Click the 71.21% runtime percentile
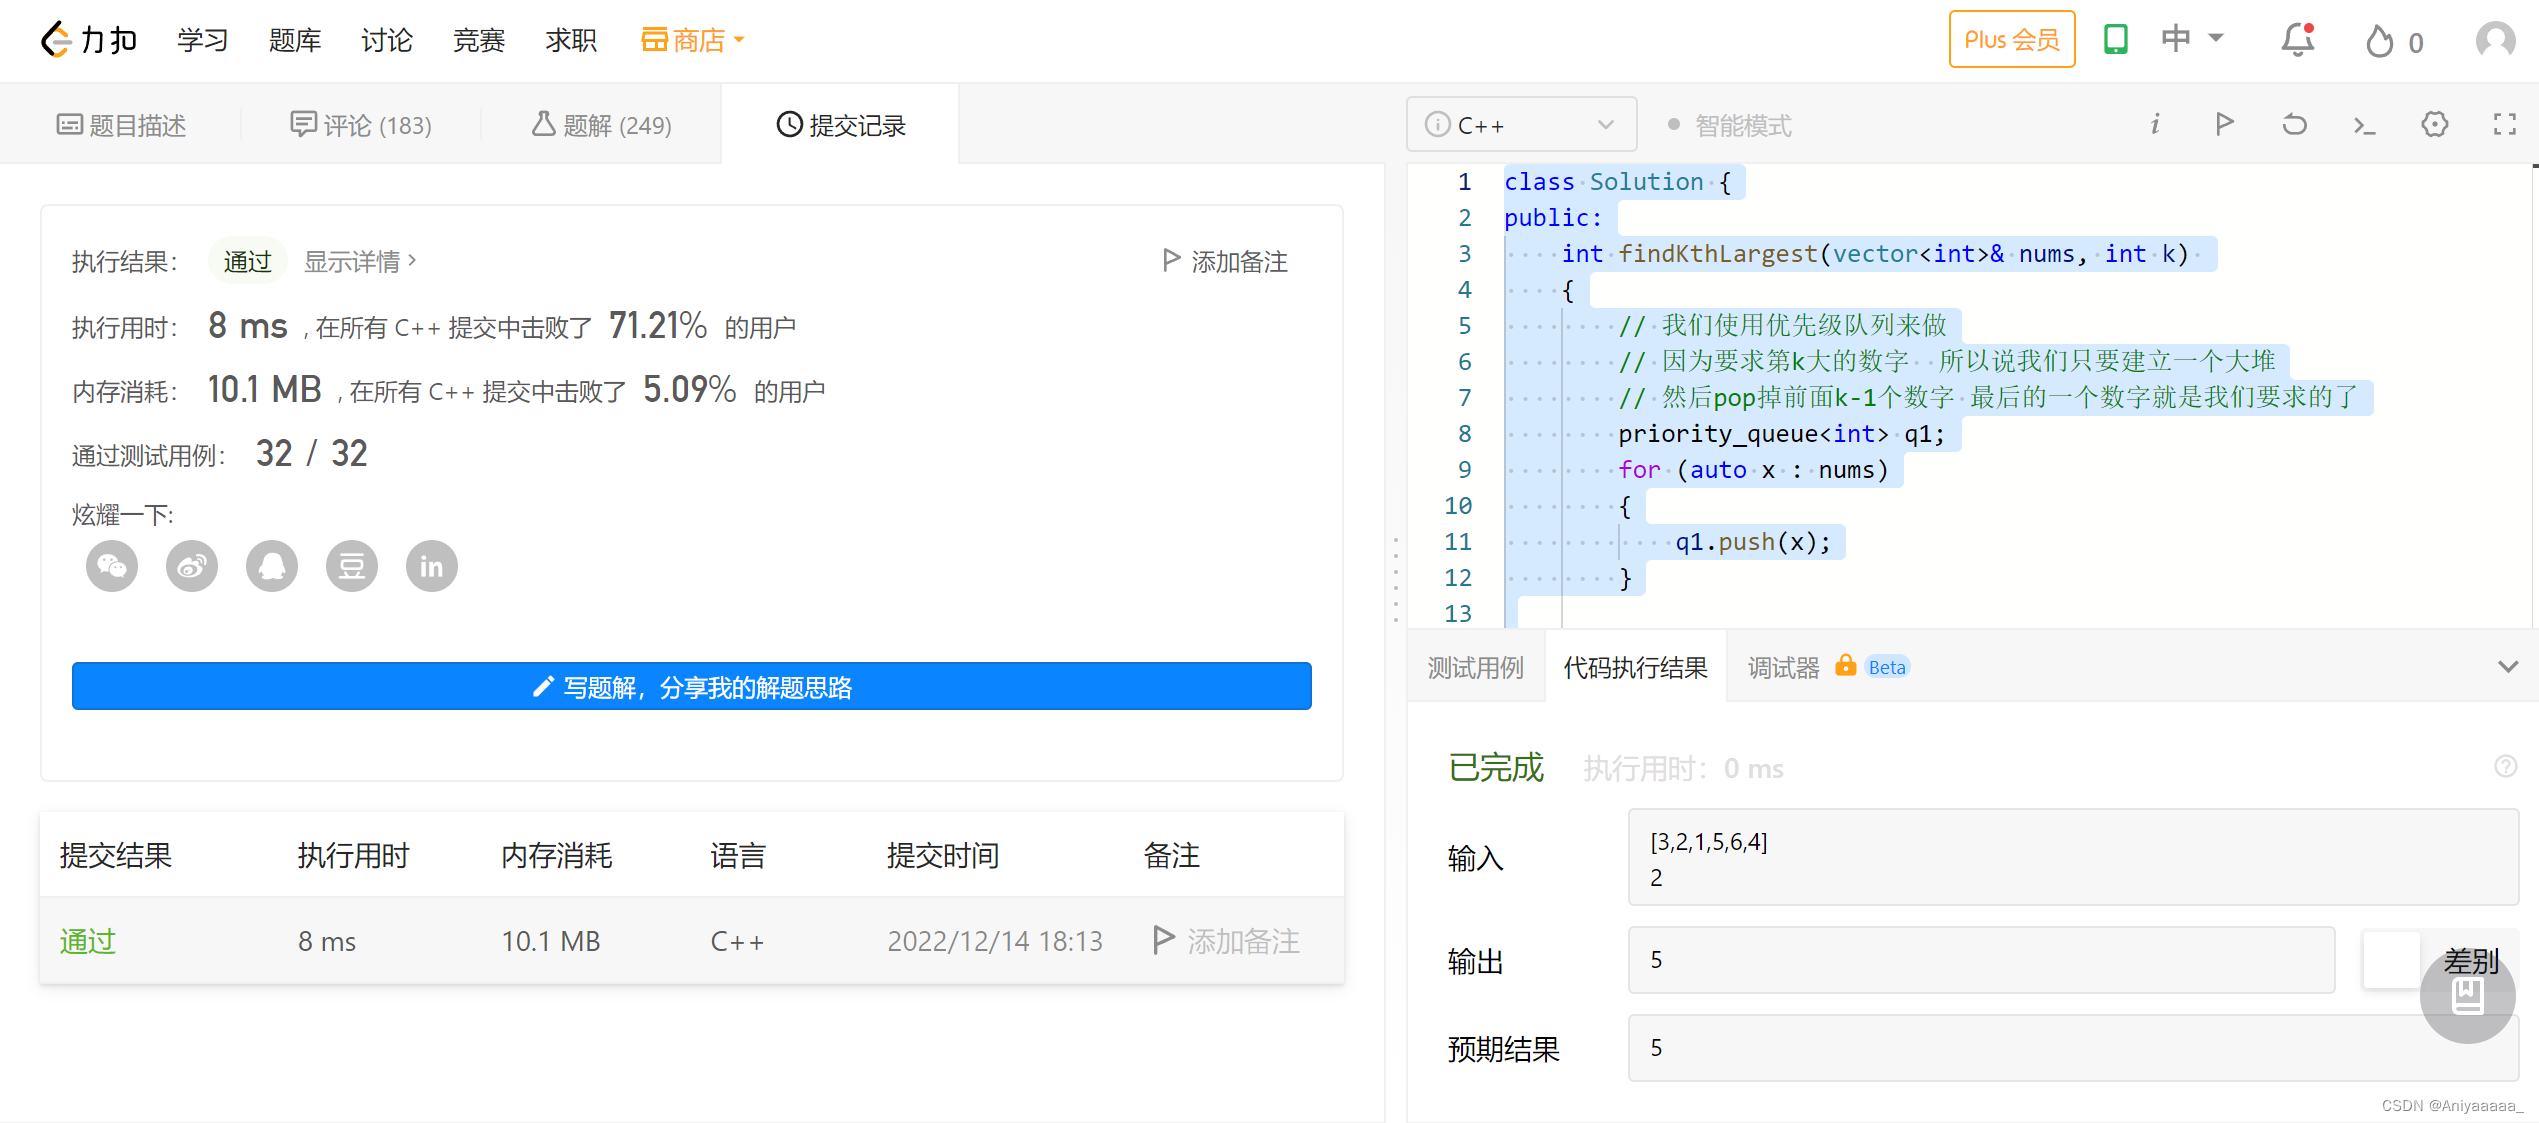The width and height of the screenshot is (2539, 1123). [x=658, y=326]
